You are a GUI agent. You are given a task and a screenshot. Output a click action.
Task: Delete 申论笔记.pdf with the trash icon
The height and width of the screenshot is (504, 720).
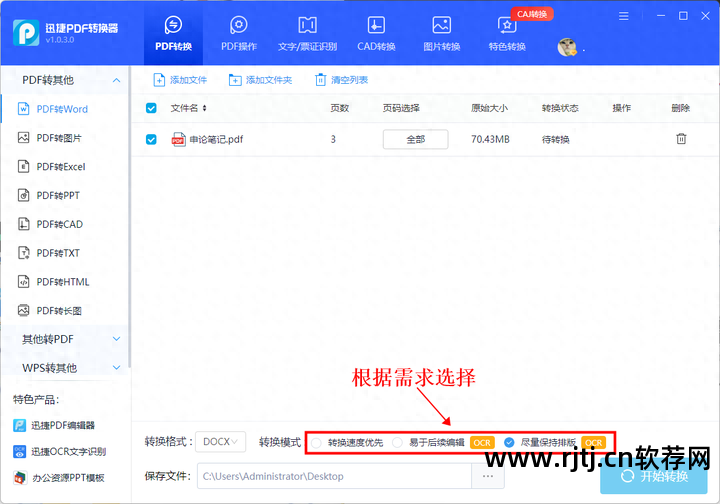(681, 138)
